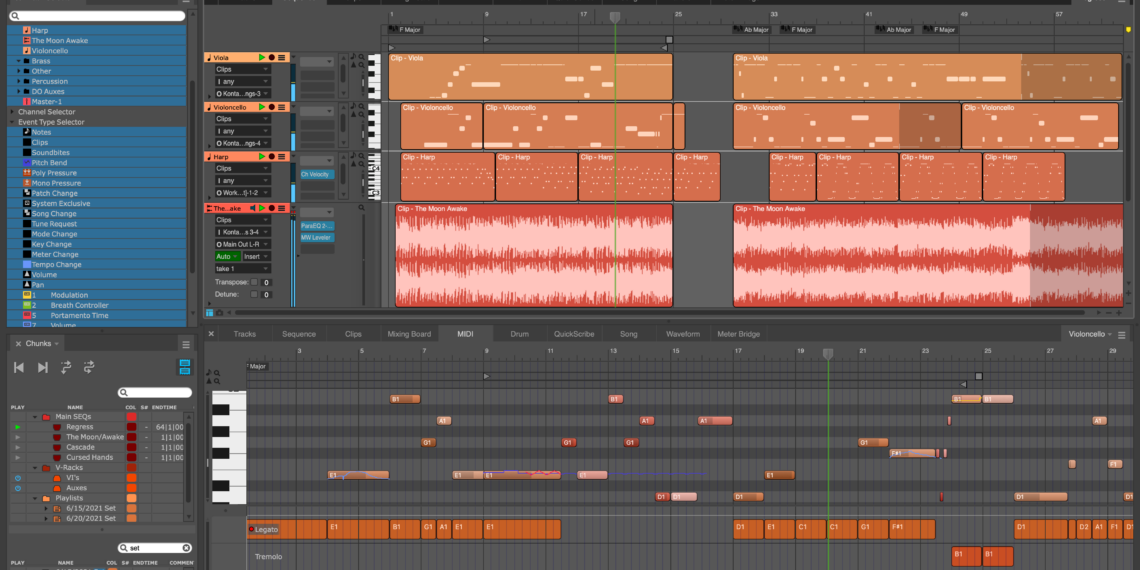Toggle play-enable for Regress chunk
The width and height of the screenshot is (1140, 570).
pyautogui.click(x=17, y=427)
